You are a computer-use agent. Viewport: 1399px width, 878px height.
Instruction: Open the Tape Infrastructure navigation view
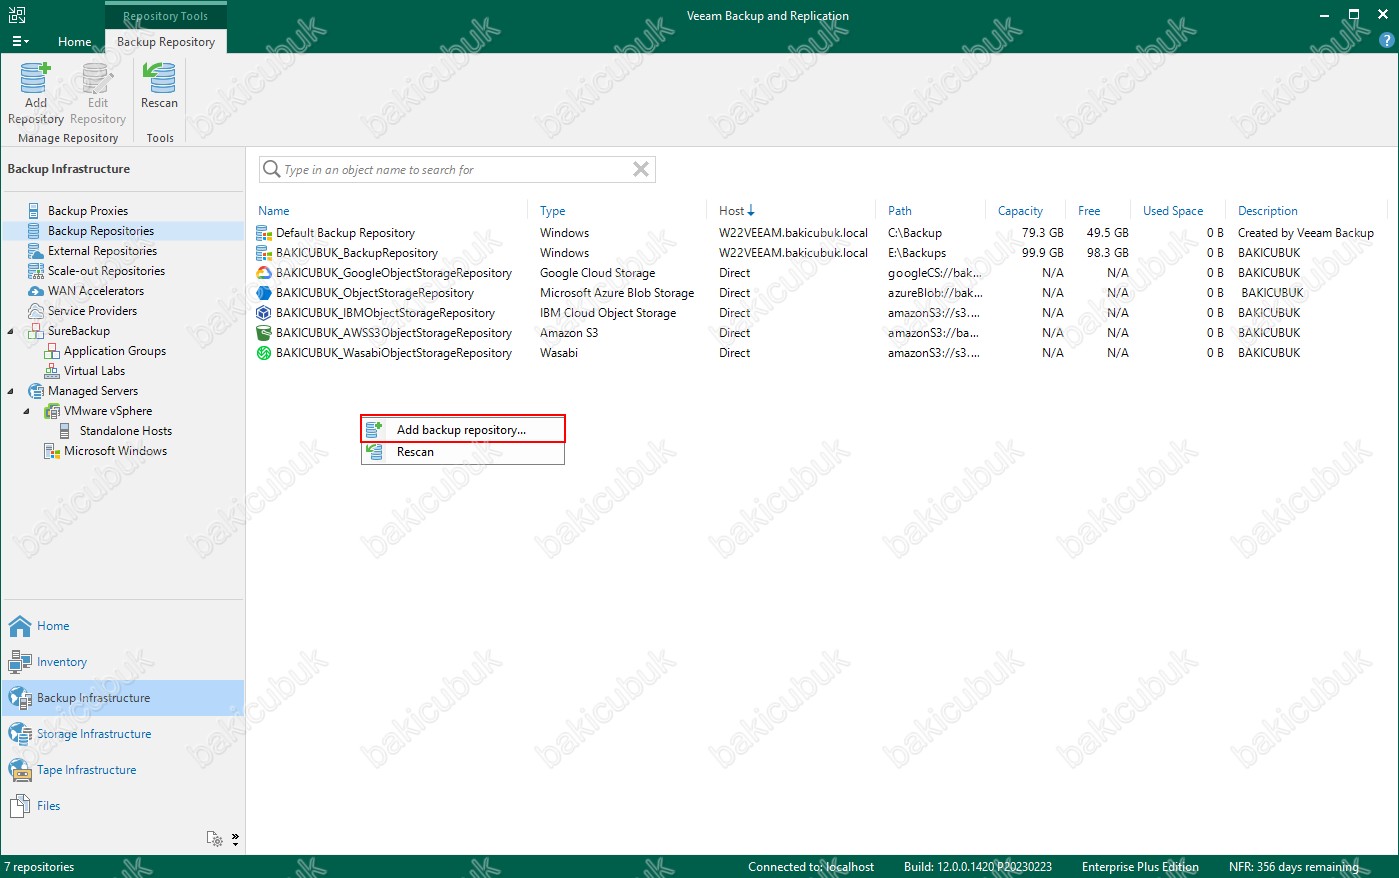click(122, 770)
